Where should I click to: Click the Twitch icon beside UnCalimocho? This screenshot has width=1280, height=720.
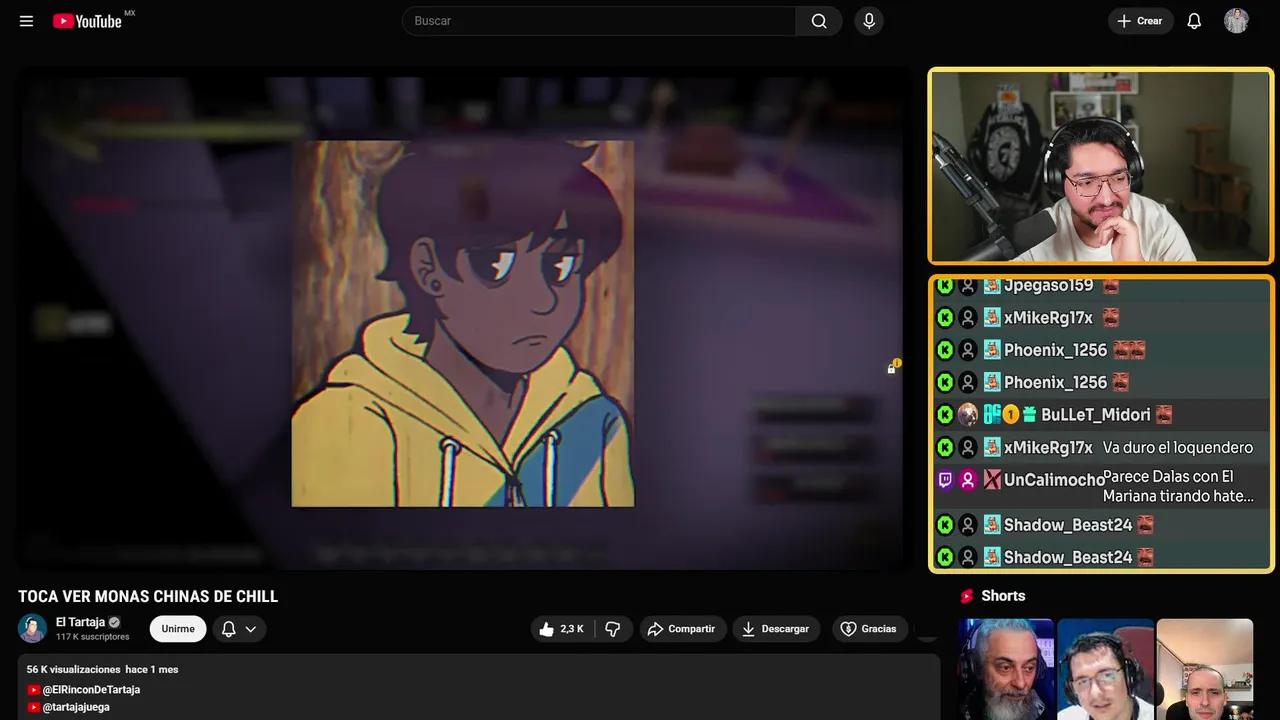click(x=945, y=480)
